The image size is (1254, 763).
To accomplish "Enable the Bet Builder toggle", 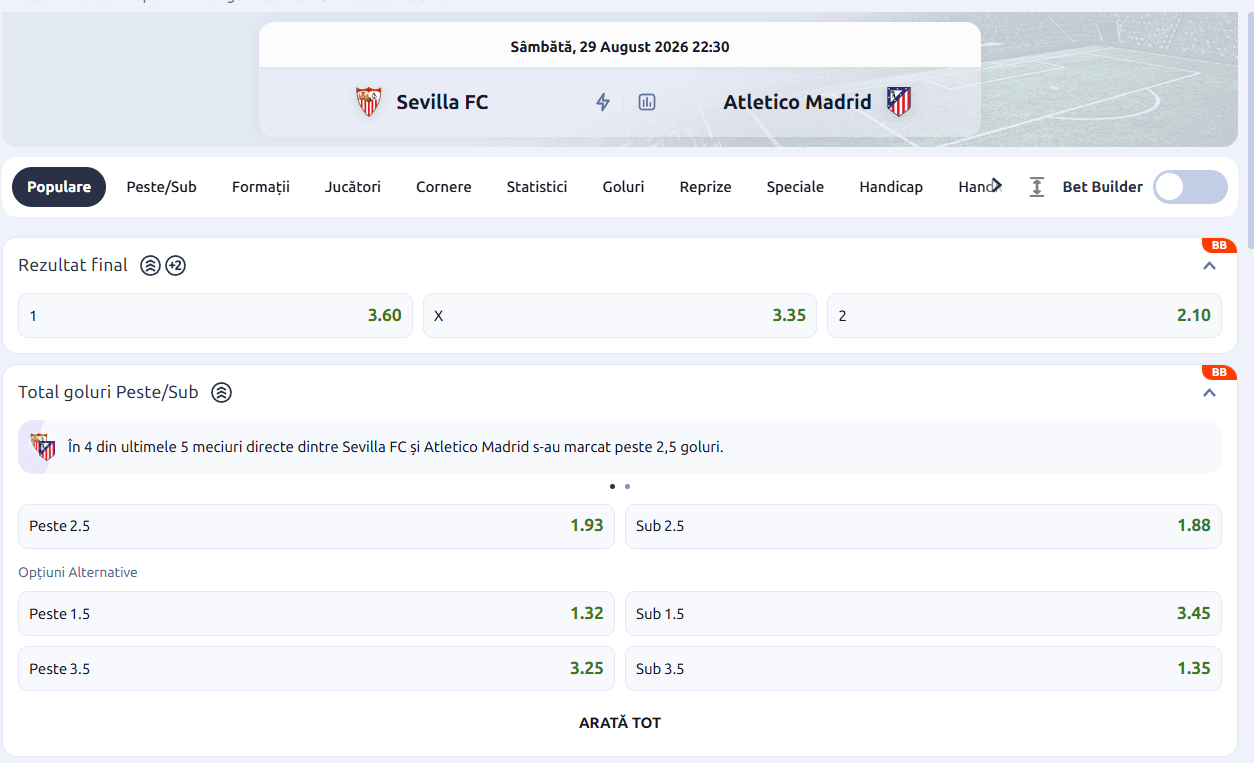I will (1190, 187).
